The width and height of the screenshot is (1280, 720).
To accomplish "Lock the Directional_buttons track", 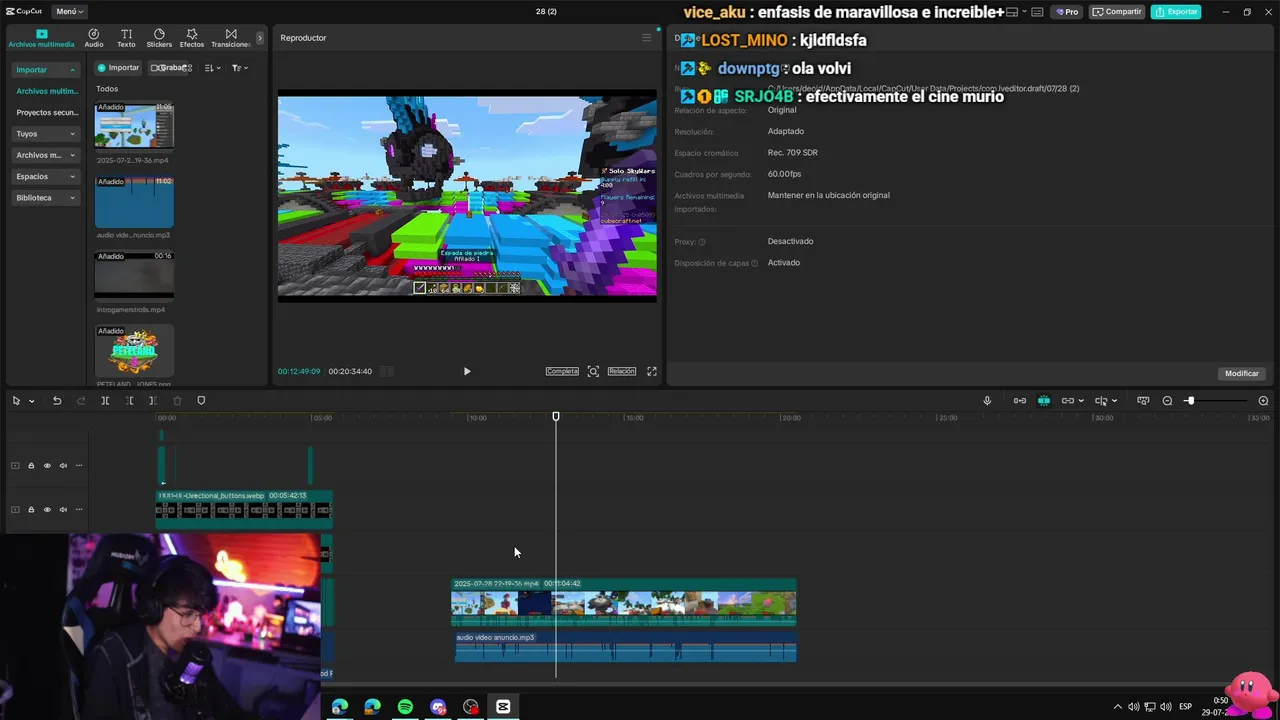I will tap(31, 509).
